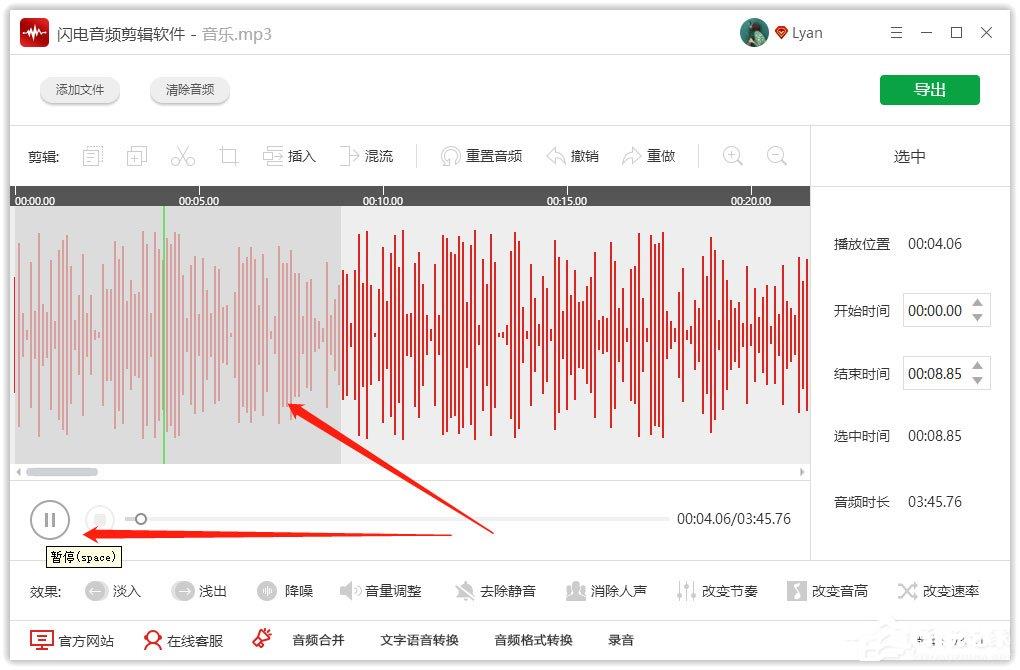Open the 音频合并 audio merge tab
This screenshot has width=1020, height=670.
(x=318, y=640)
